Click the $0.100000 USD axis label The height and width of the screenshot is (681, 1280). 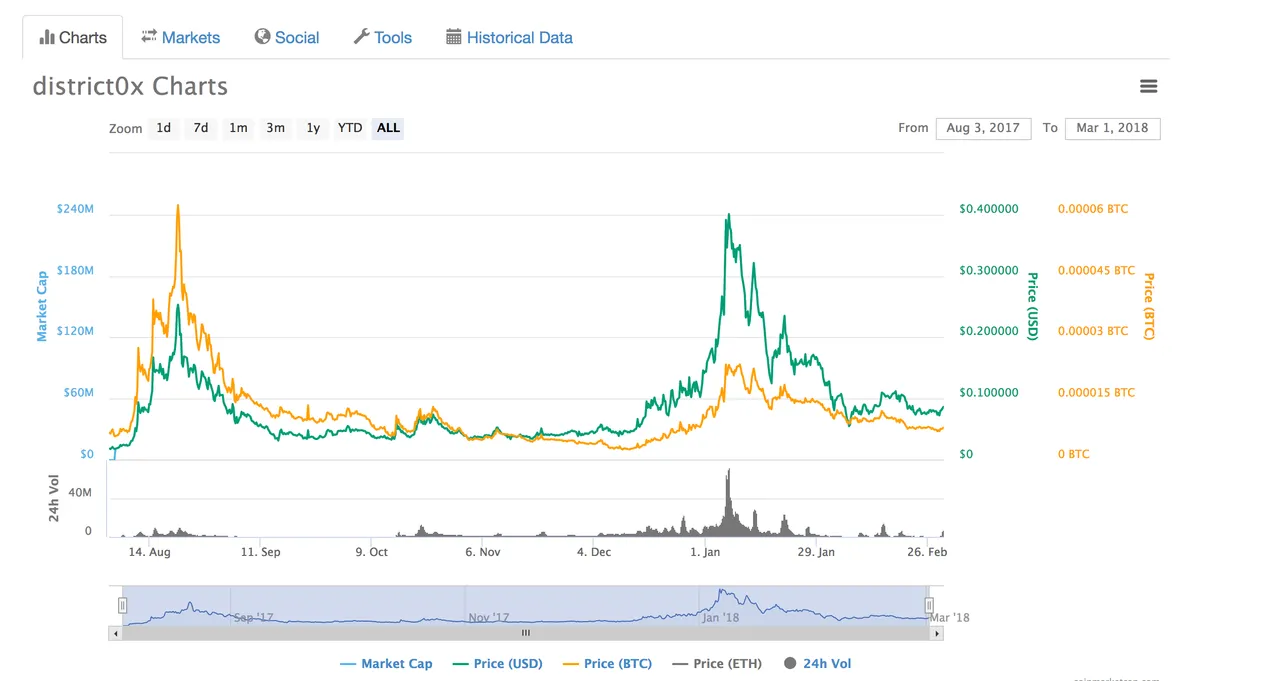pos(988,393)
